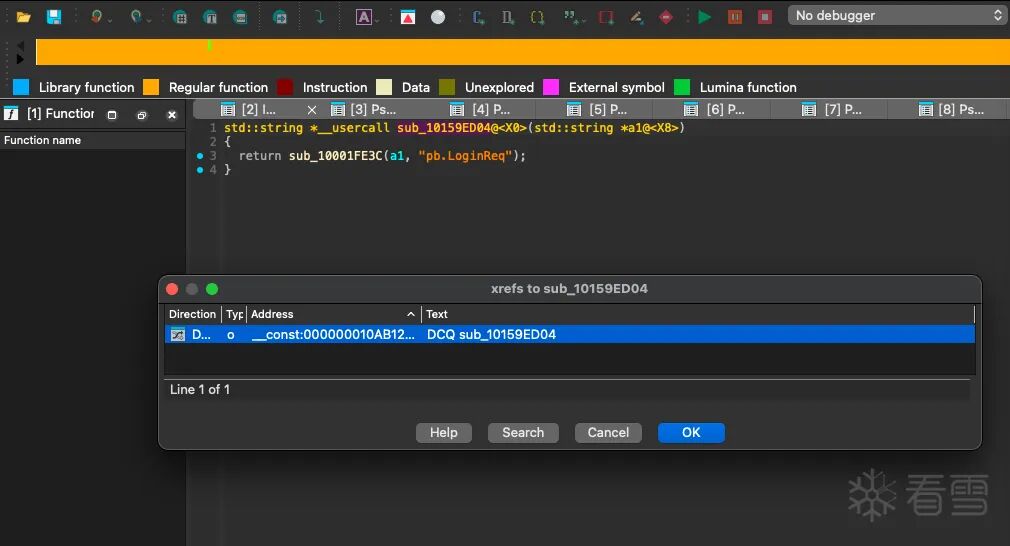
Task: Close the Functions panel
Action: 171,115
